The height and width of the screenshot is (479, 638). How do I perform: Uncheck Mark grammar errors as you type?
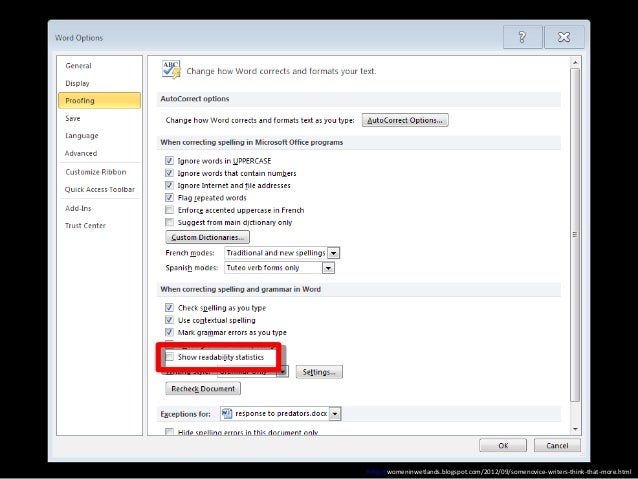pyautogui.click(x=169, y=332)
